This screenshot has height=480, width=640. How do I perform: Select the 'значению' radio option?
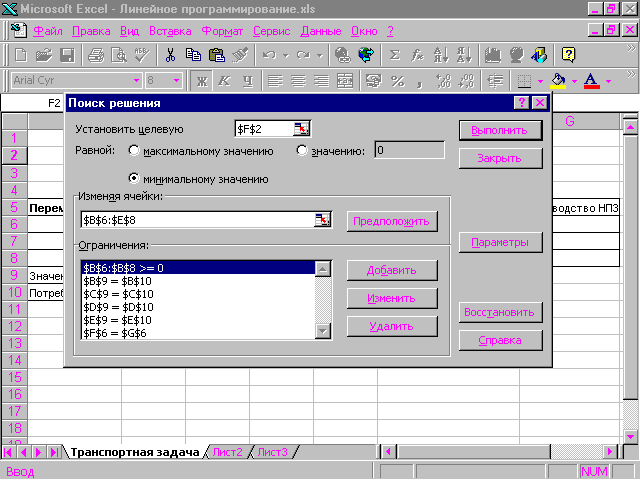tap(302, 151)
